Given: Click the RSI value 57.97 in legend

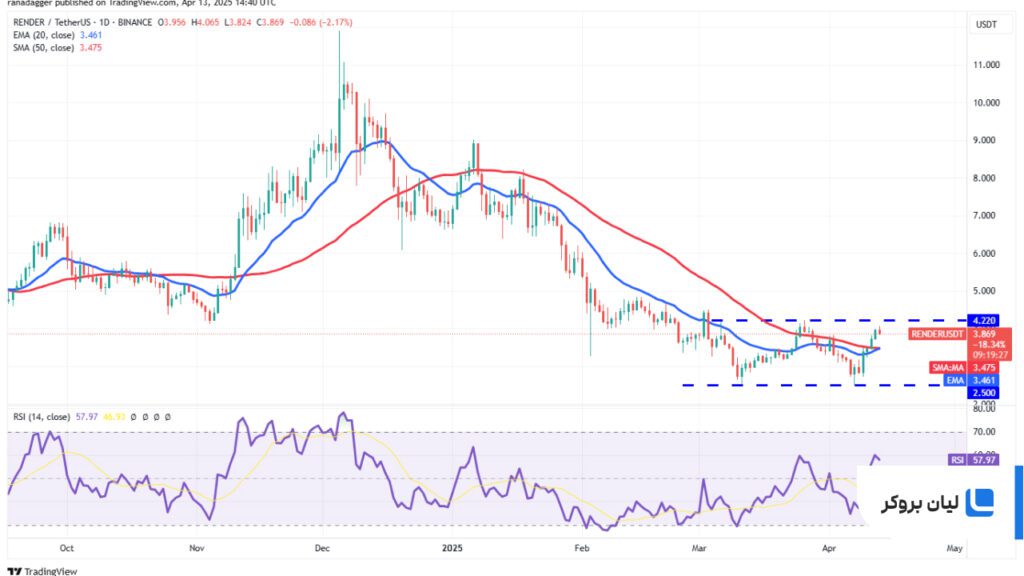Looking at the screenshot, I should coord(86,417).
